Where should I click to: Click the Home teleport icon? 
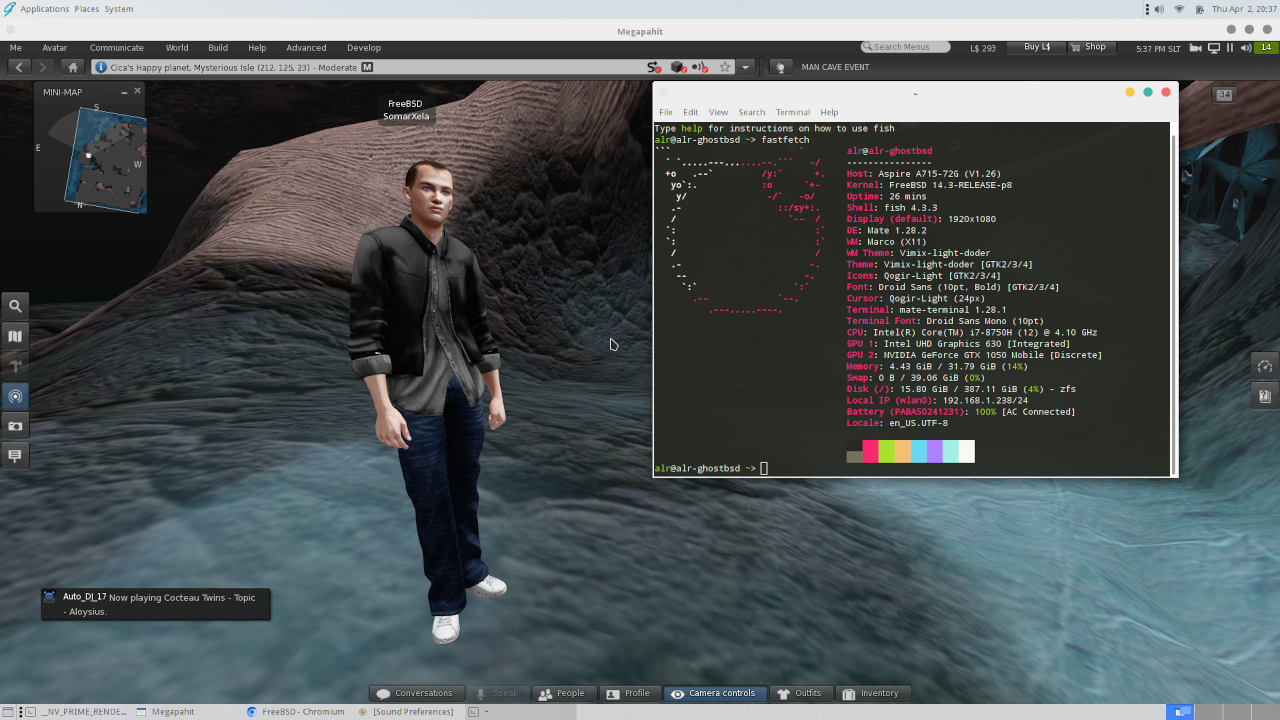click(x=72, y=67)
